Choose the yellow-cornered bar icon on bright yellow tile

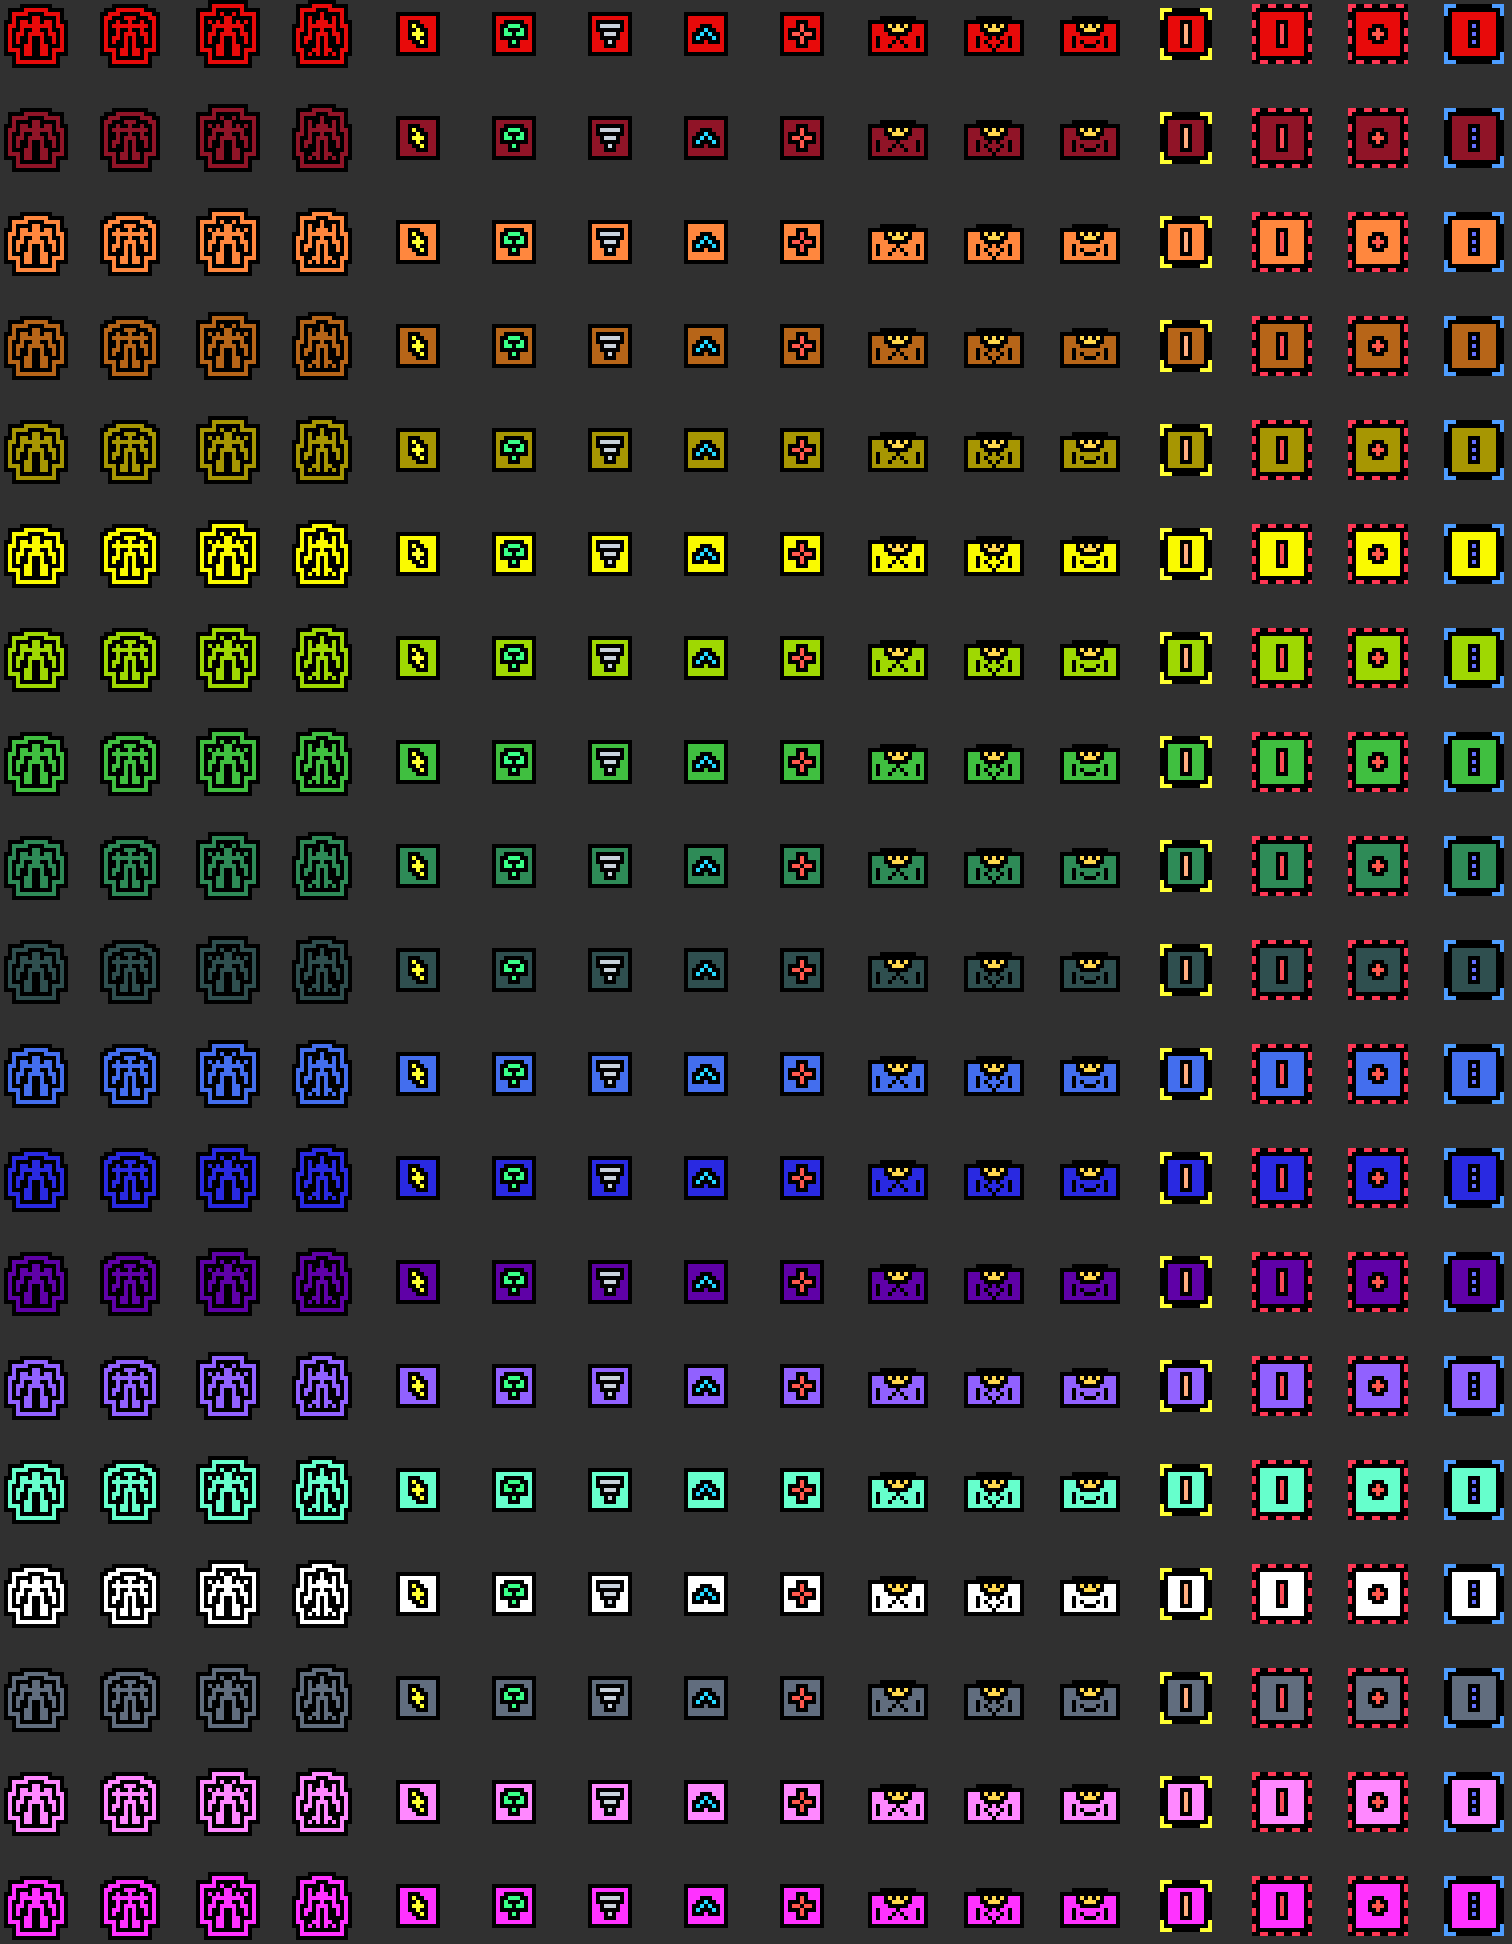(1186, 555)
